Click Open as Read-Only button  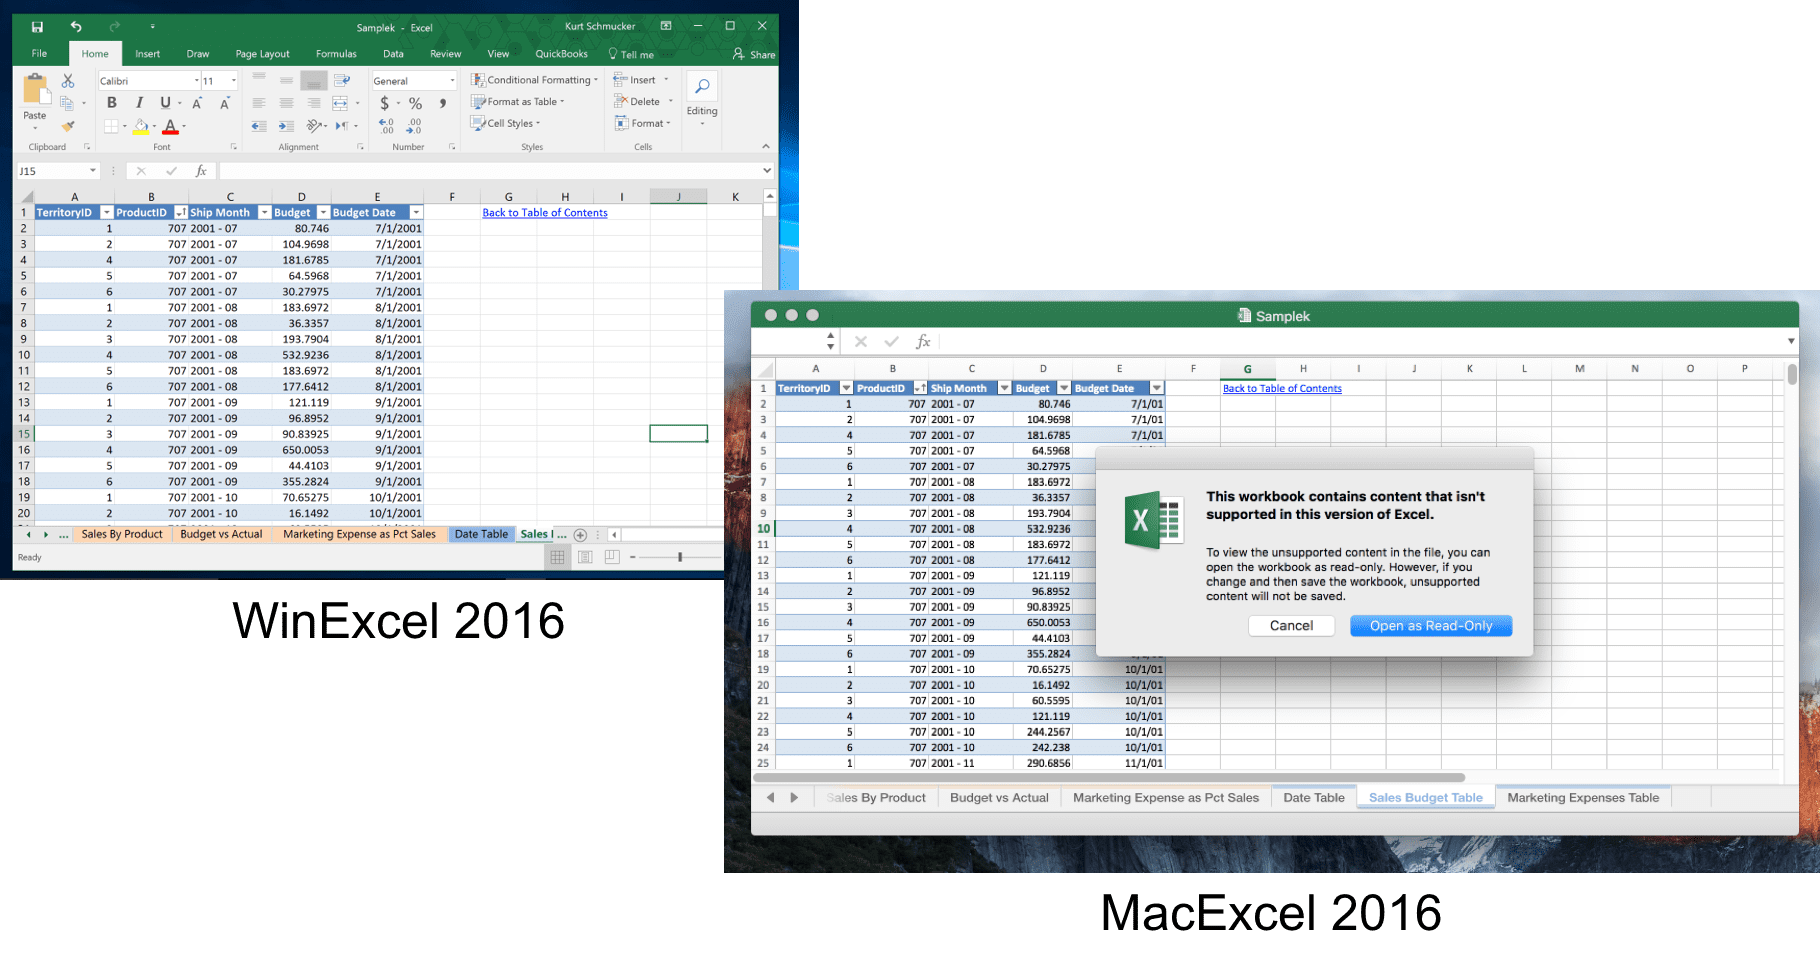point(1431,626)
